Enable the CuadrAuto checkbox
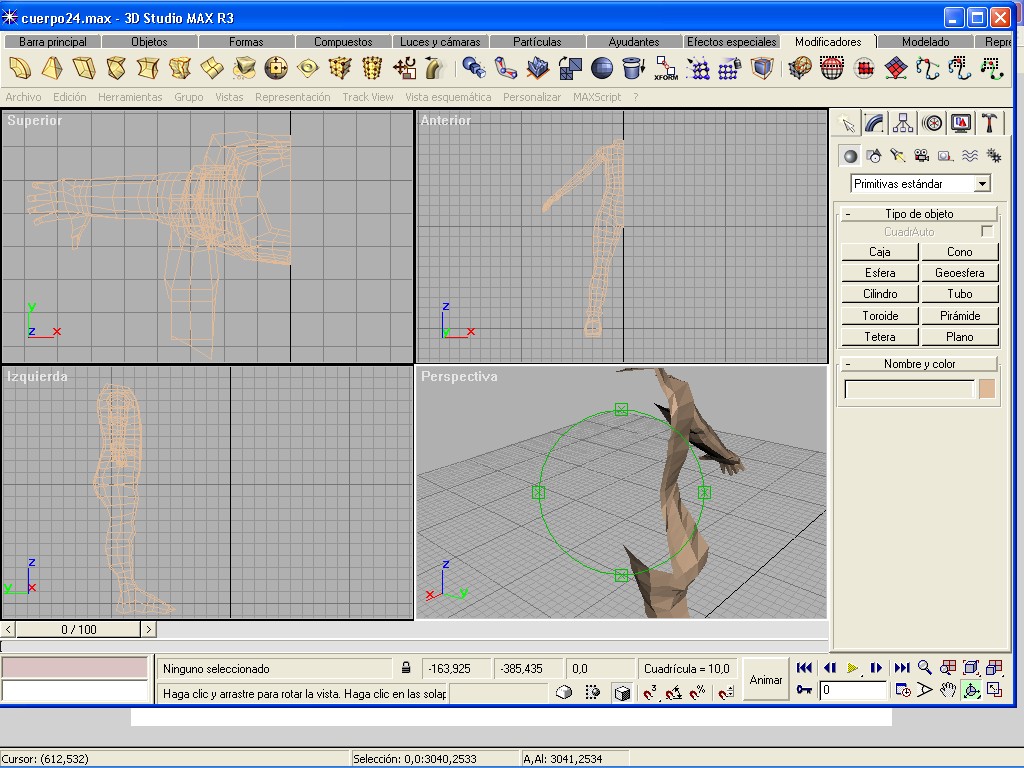Screen dimensions: 1024x768 (x=987, y=232)
